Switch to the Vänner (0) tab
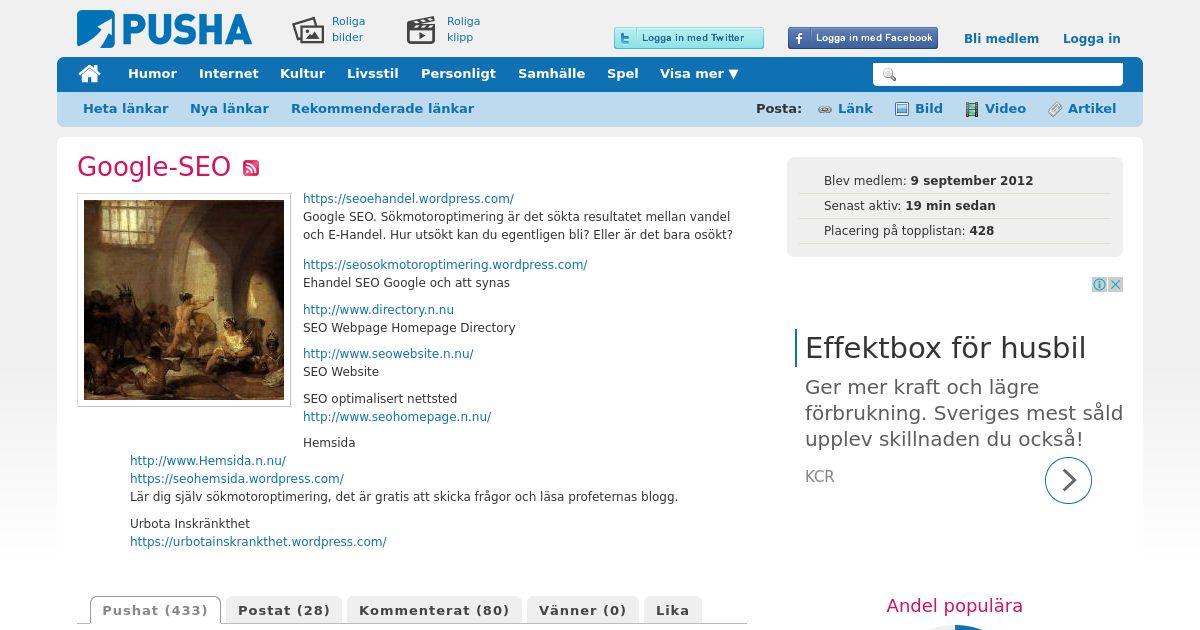1200x630 pixels. (x=583, y=610)
